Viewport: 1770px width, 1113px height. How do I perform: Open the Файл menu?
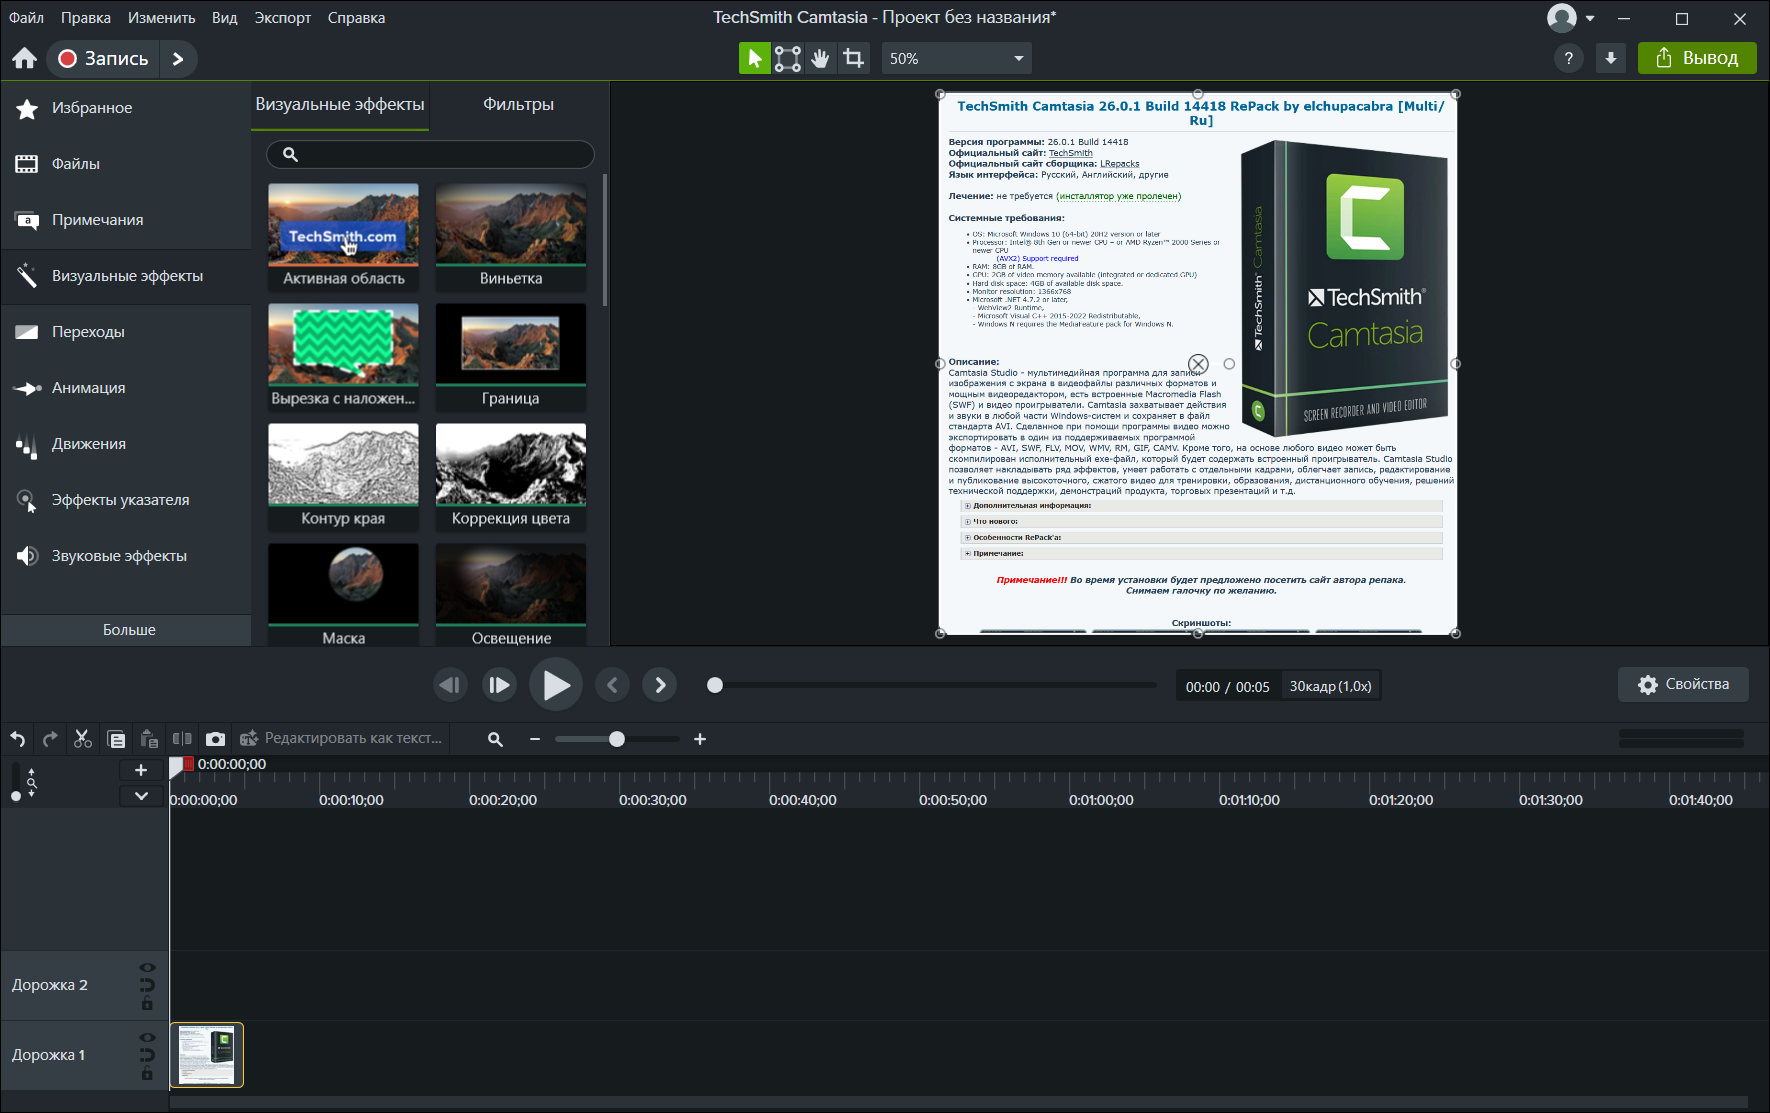tap(27, 18)
